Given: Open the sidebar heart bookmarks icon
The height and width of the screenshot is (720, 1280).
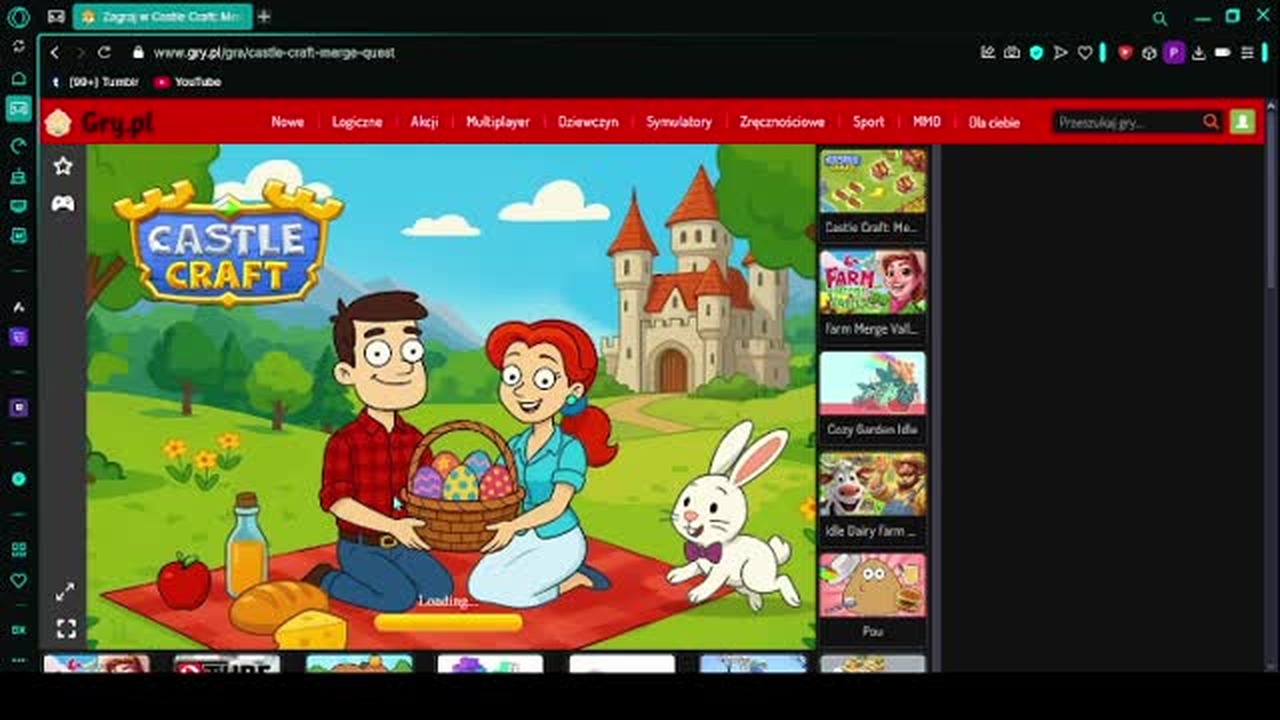Looking at the screenshot, I should (18, 580).
